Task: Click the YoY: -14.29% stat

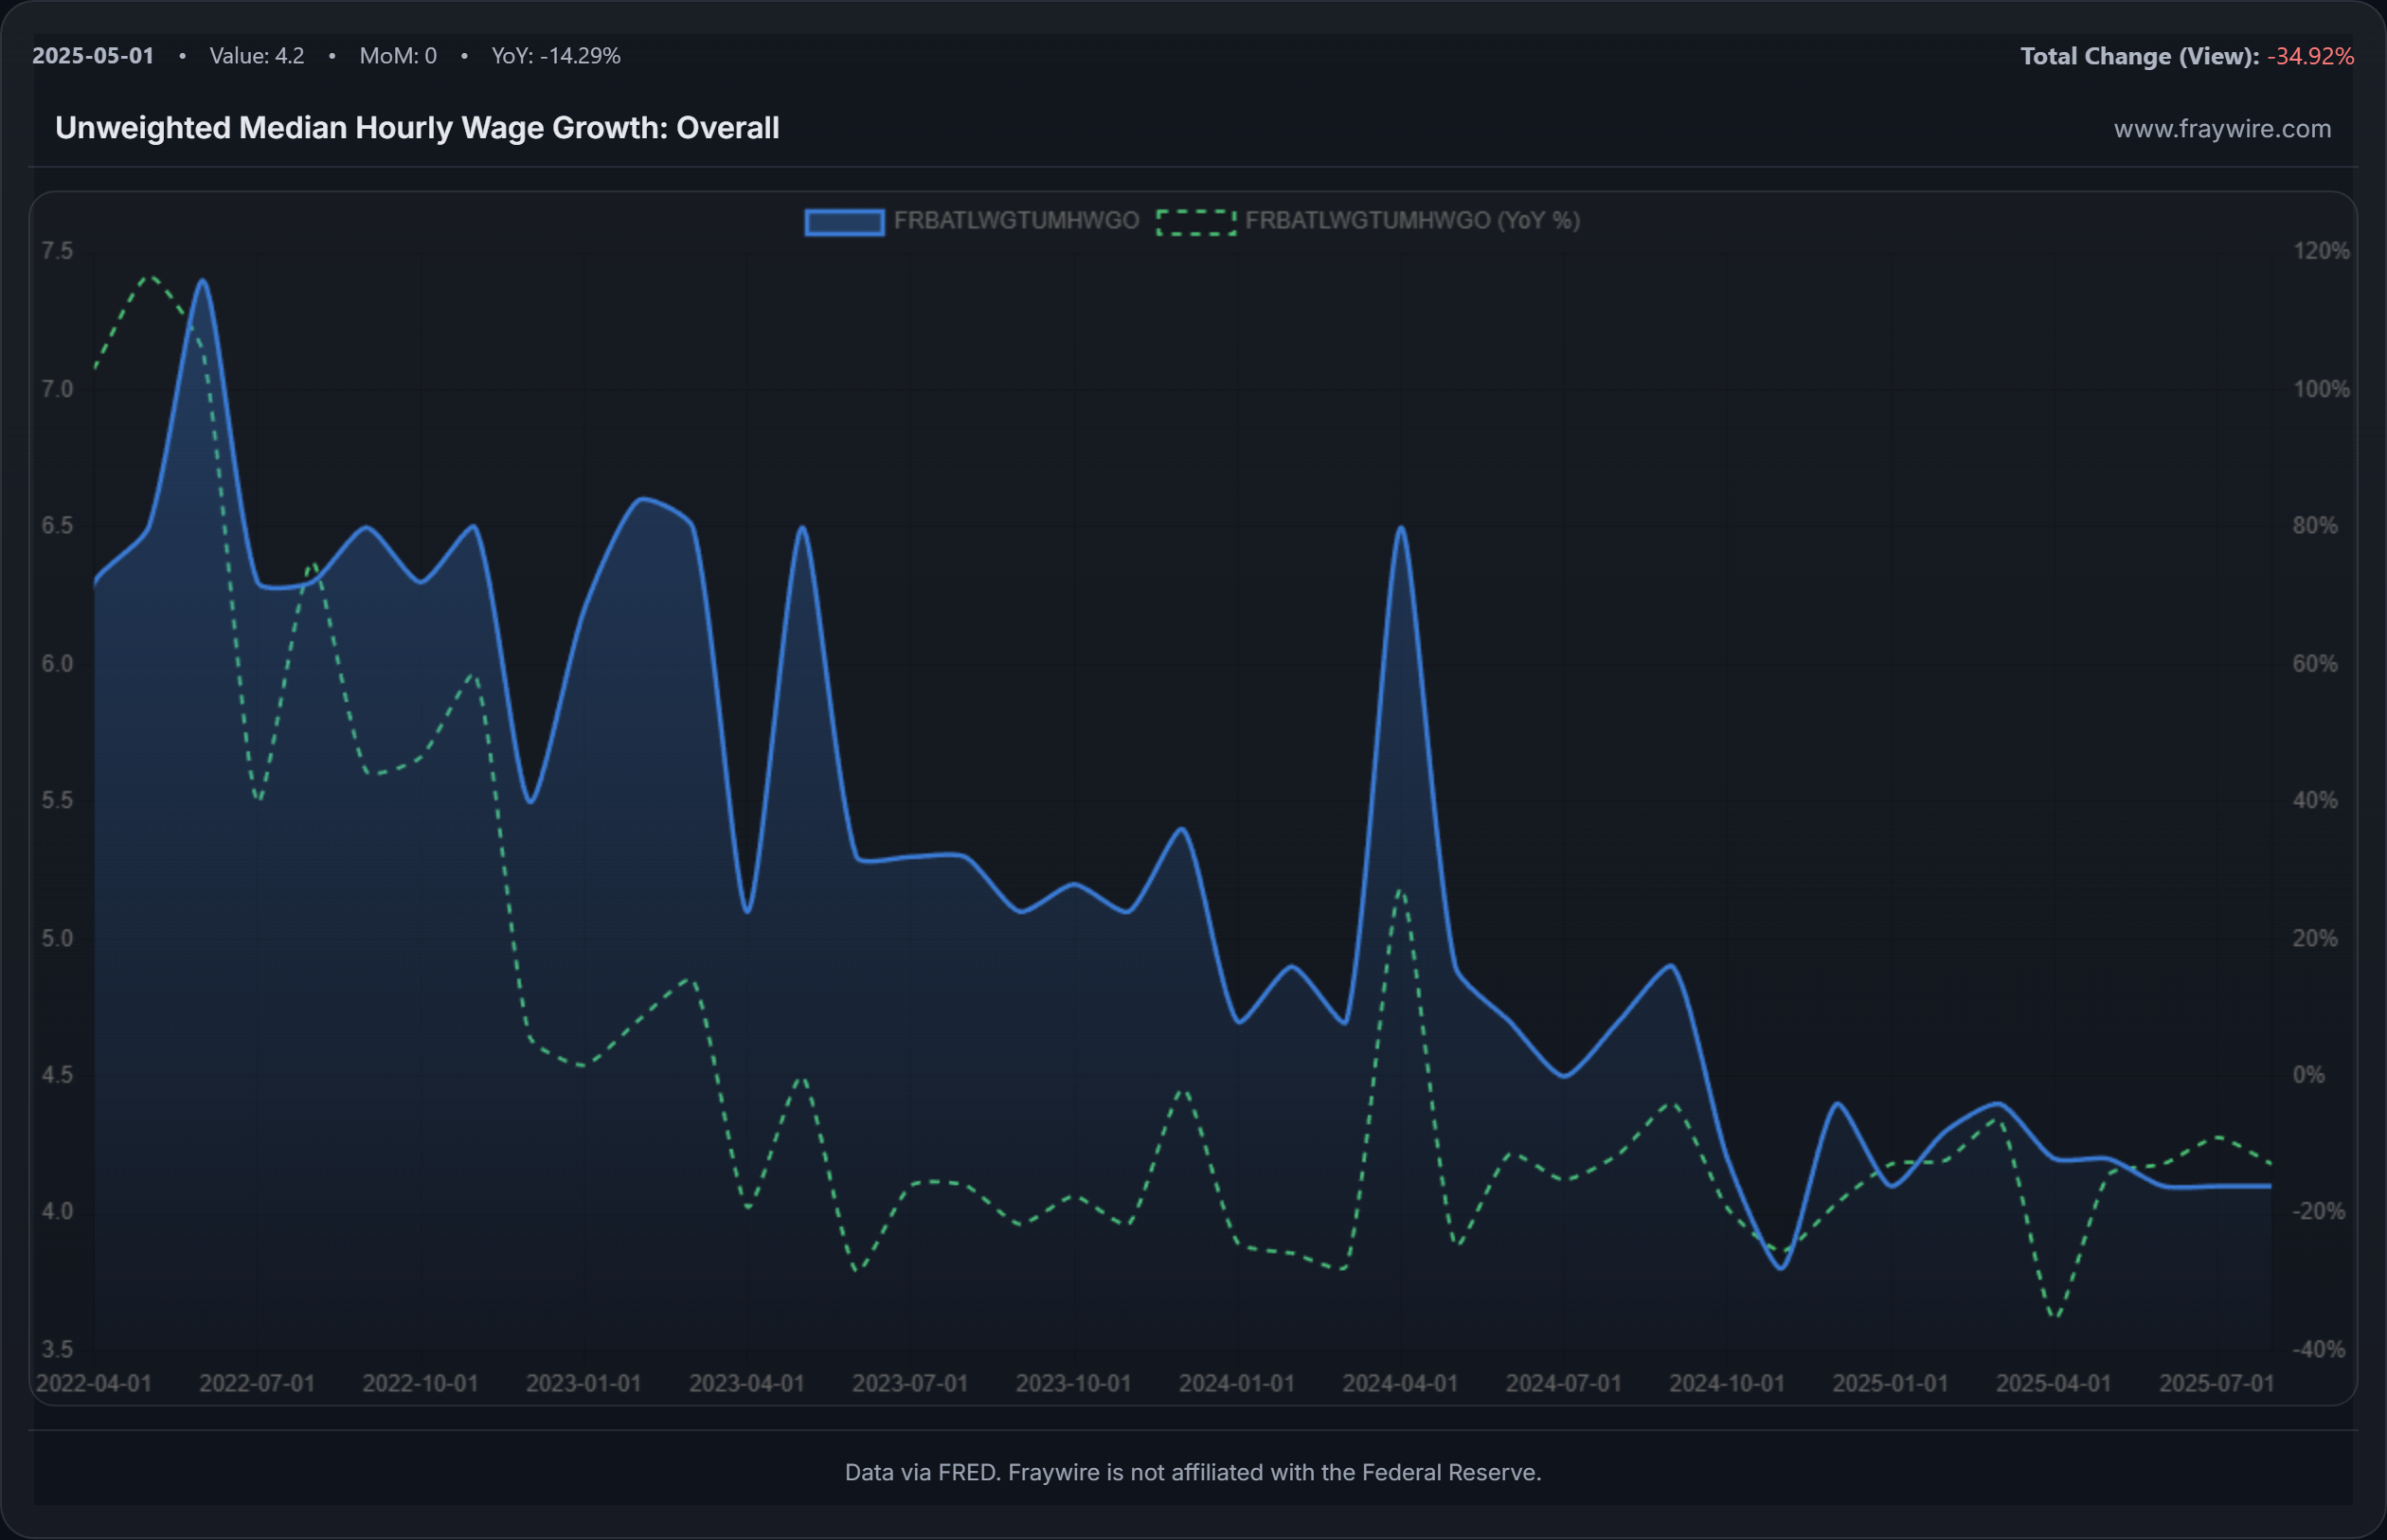Action: pyautogui.click(x=556, y=56)
